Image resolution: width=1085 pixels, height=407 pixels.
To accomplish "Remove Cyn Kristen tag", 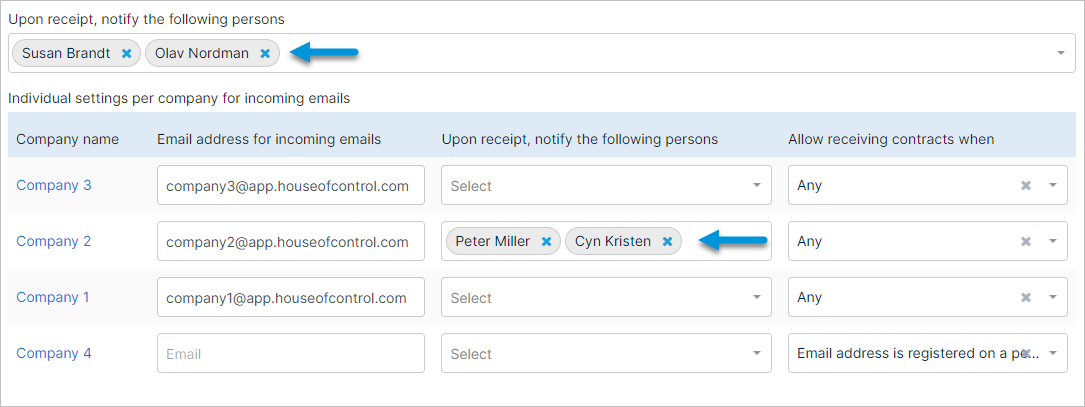I will [x=668, y=242].
